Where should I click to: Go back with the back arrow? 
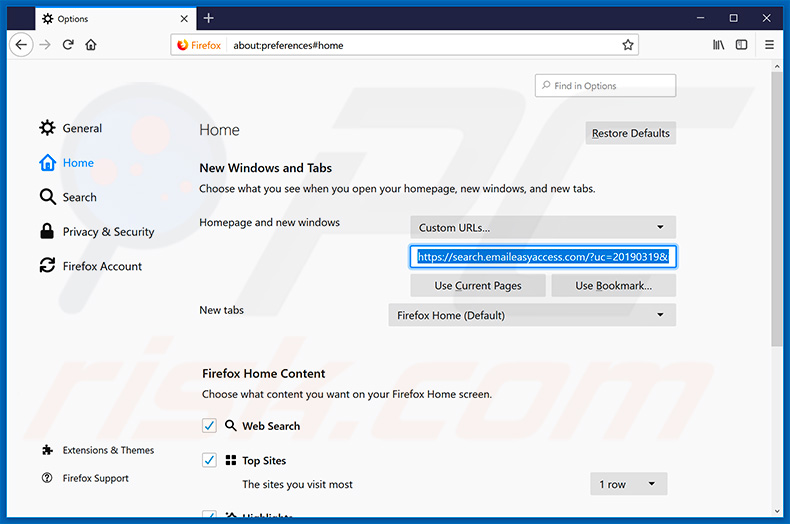tap(21, 45)
